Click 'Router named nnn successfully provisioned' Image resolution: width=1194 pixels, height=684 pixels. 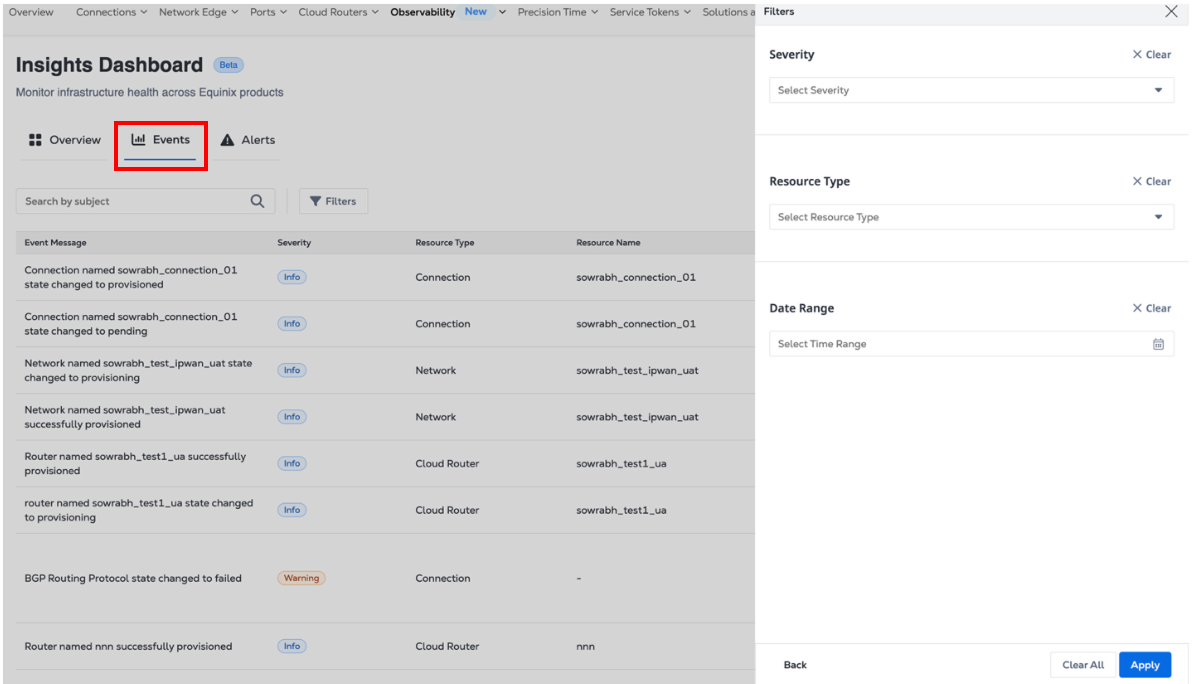pos(128,647)
